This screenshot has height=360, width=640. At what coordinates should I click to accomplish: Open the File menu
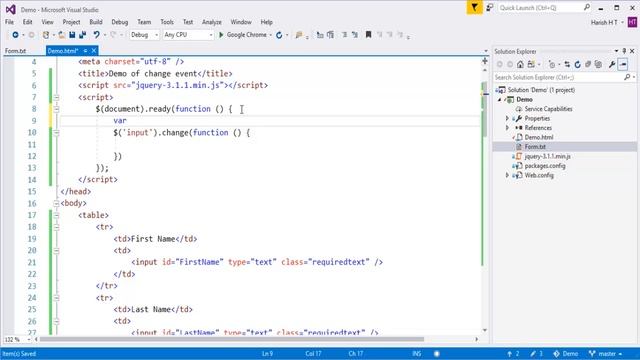[x=9, y=22]
